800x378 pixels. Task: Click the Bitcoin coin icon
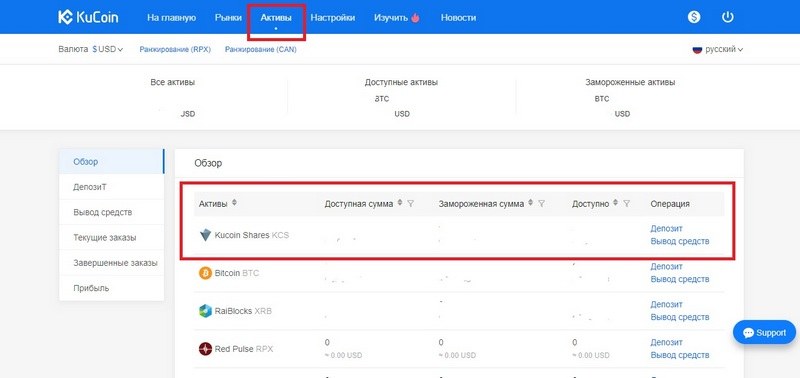205,273
